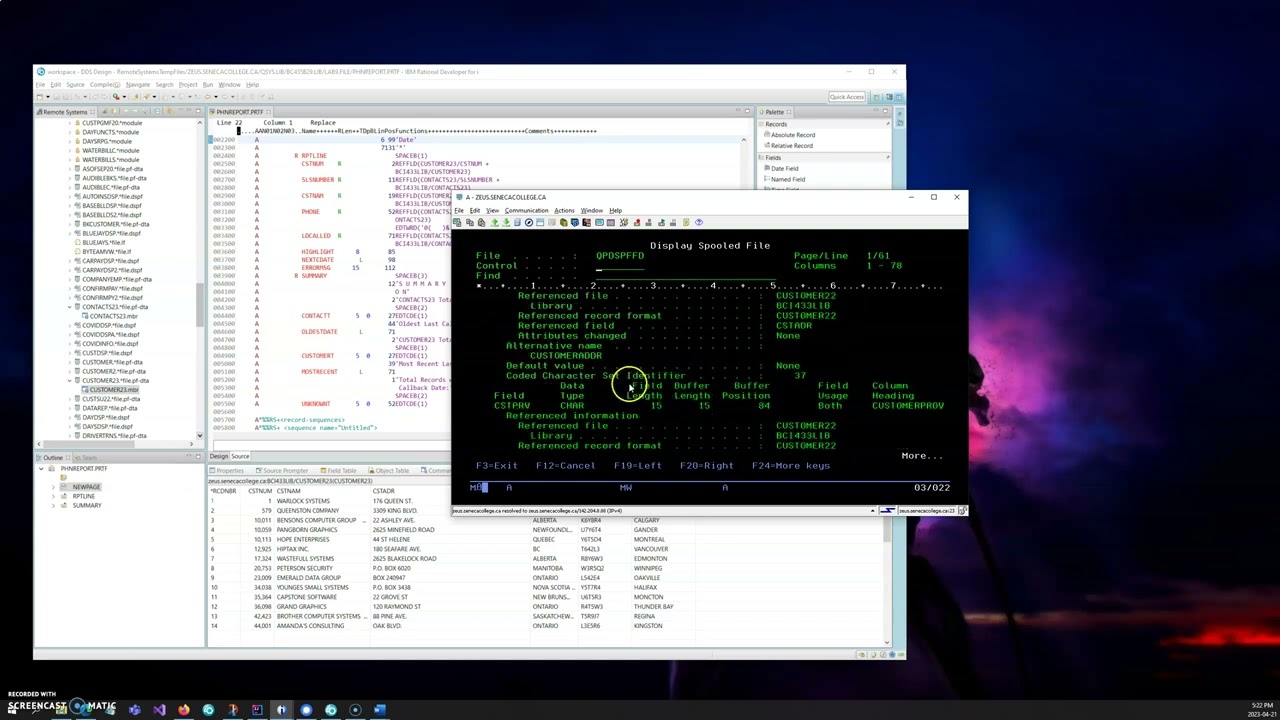Click F19=Left in the emulator
1280x720 pixels.
pos(637,466)
